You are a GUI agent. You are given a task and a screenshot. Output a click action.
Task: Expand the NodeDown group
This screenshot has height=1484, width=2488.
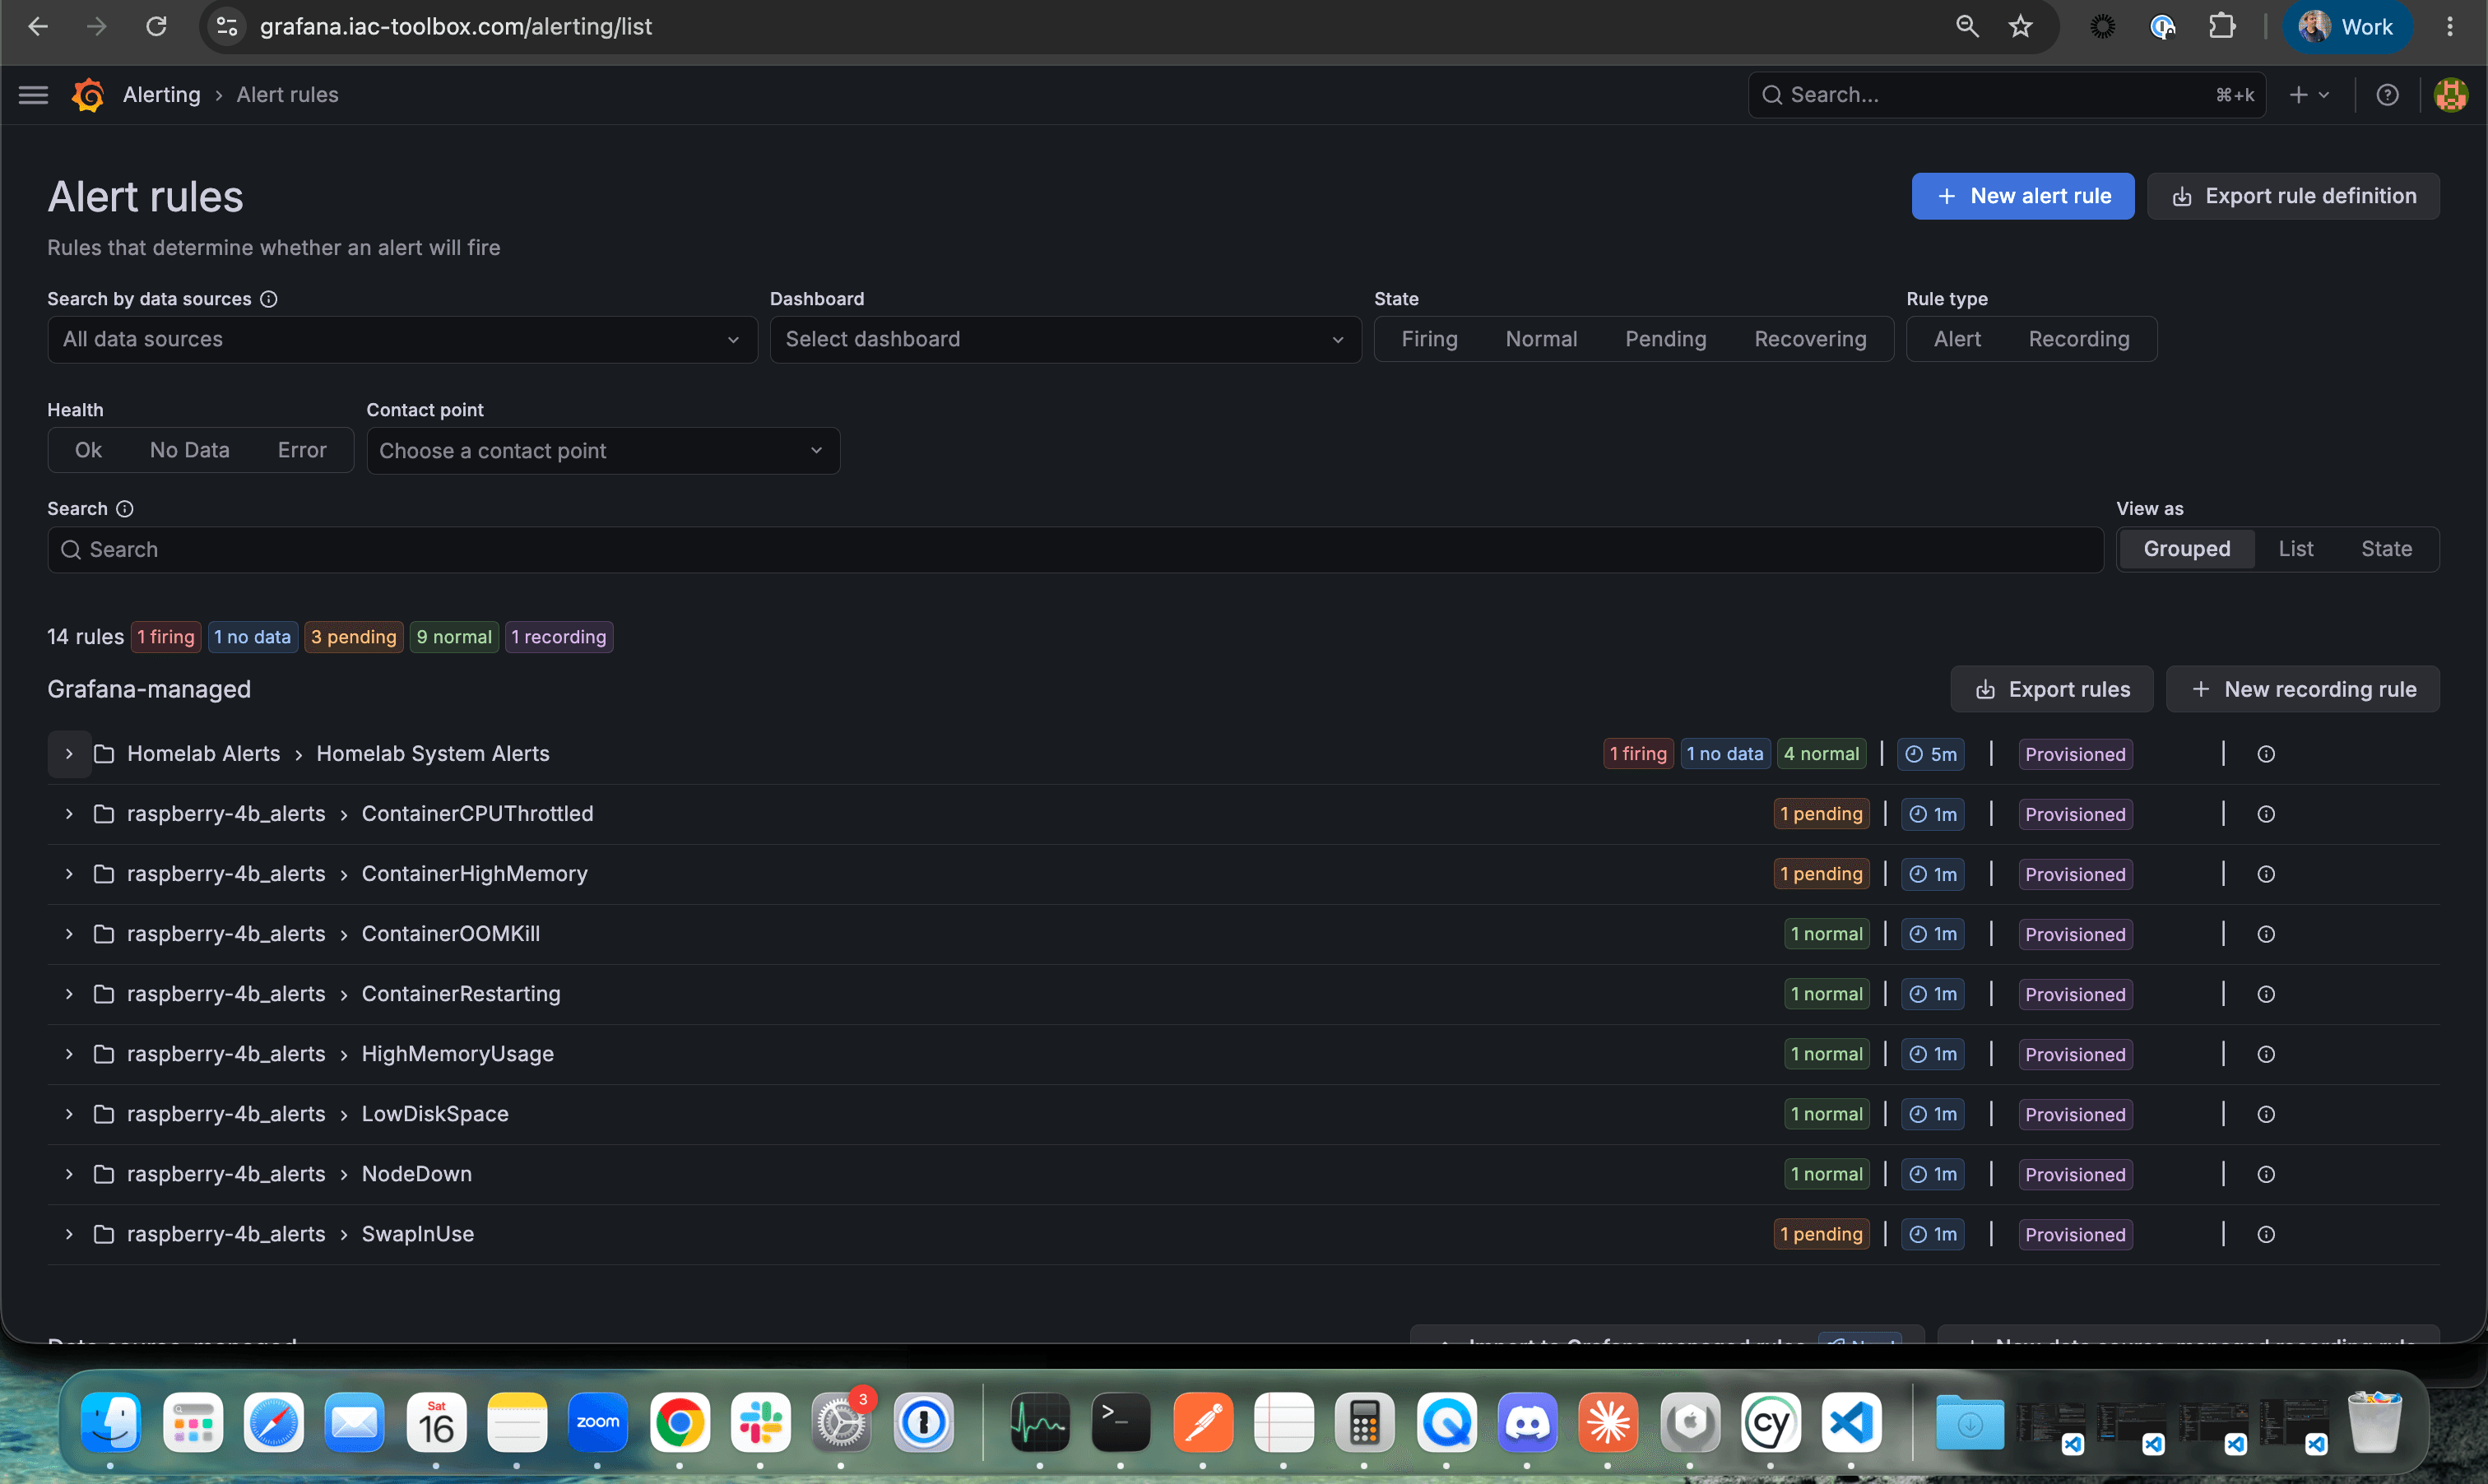point(69,1174)
